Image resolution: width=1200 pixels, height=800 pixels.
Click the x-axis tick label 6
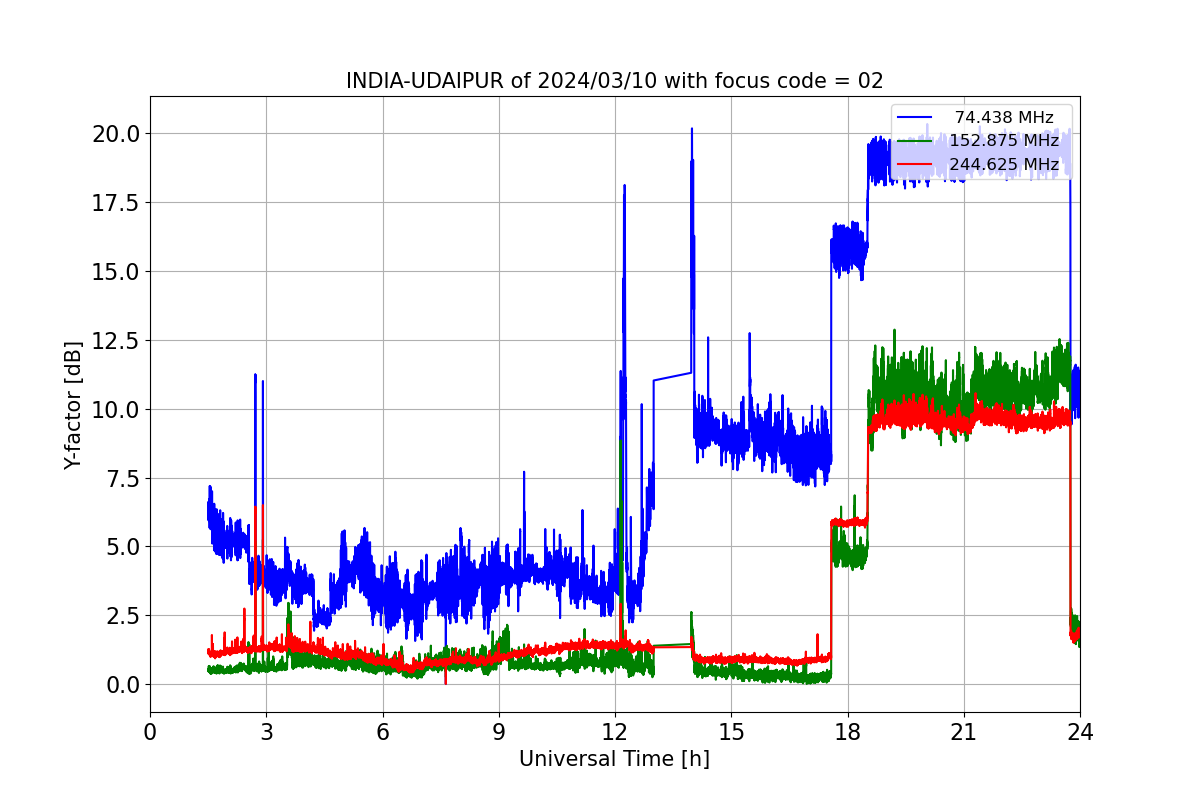pyautogui.click(x=383, y=731)
